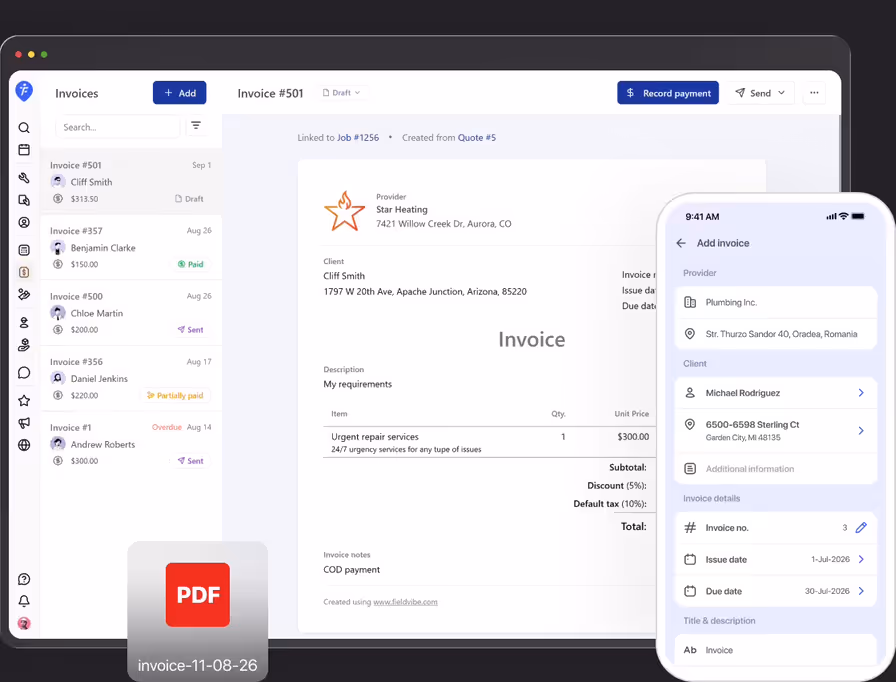Screen dimensions: 896x682
Task: Open the user avatar at sidebar bottom
Action: click(x=24, y=623)
